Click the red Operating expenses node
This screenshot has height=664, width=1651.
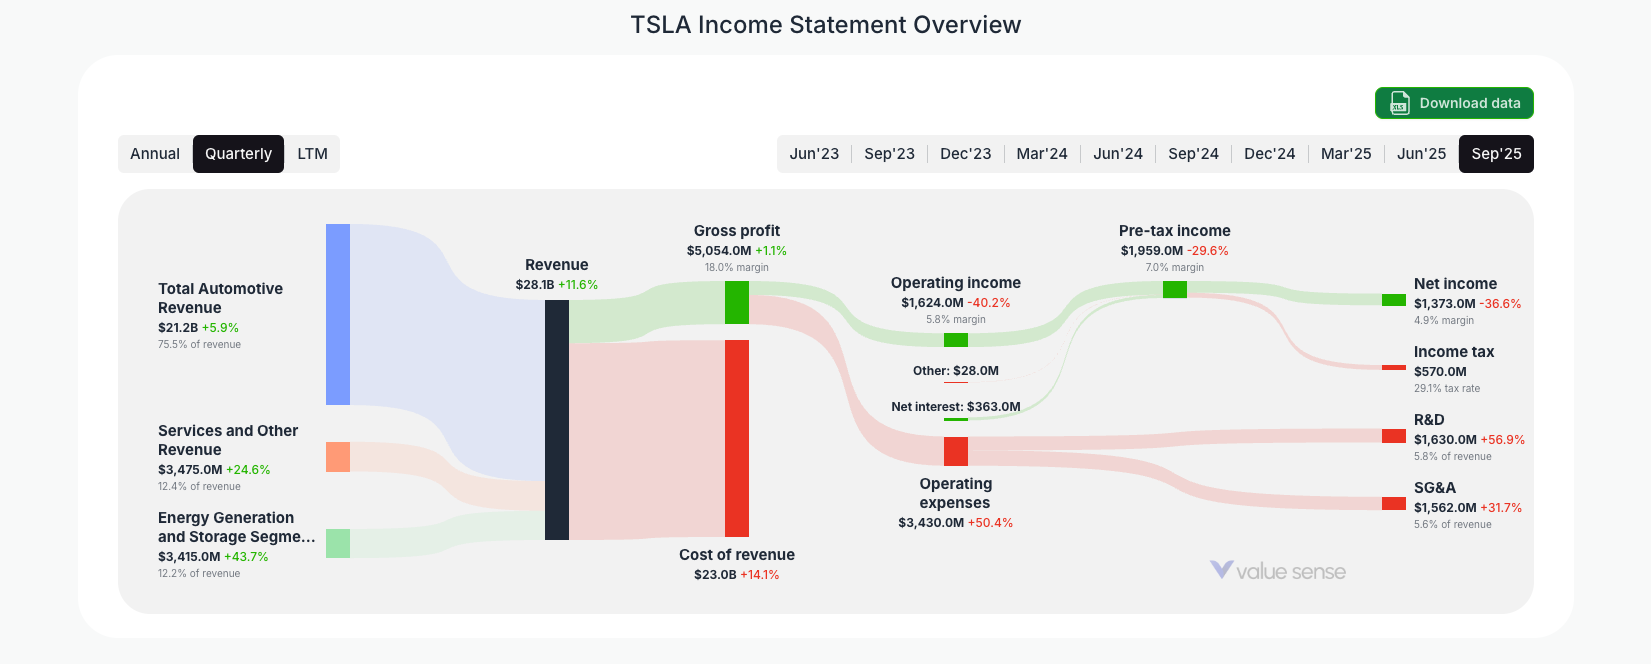(x=955, y=451)
